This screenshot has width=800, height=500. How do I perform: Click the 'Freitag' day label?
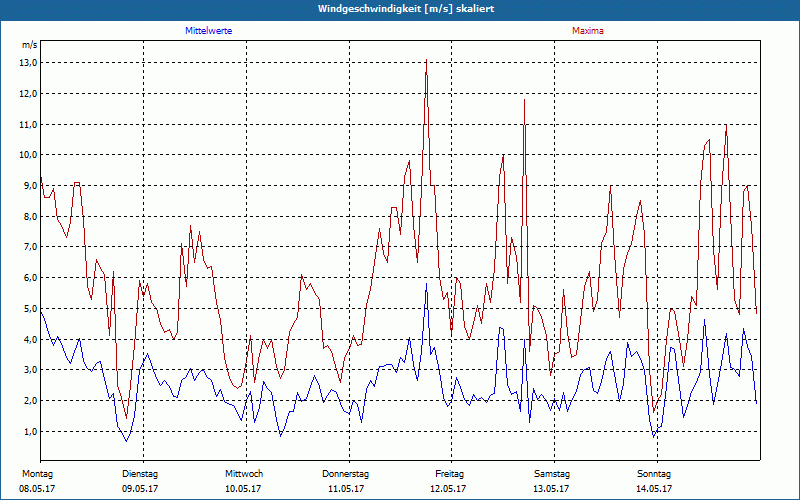pyautogui.click(x=449, y=474)
